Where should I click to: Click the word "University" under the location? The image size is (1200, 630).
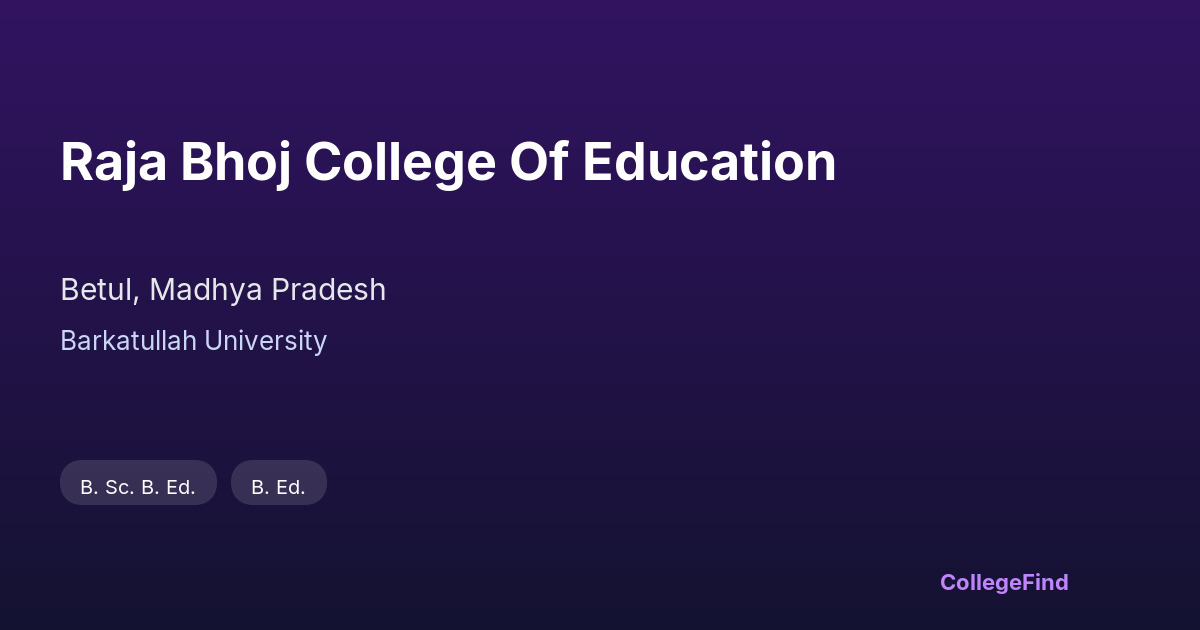pos(265,341)
